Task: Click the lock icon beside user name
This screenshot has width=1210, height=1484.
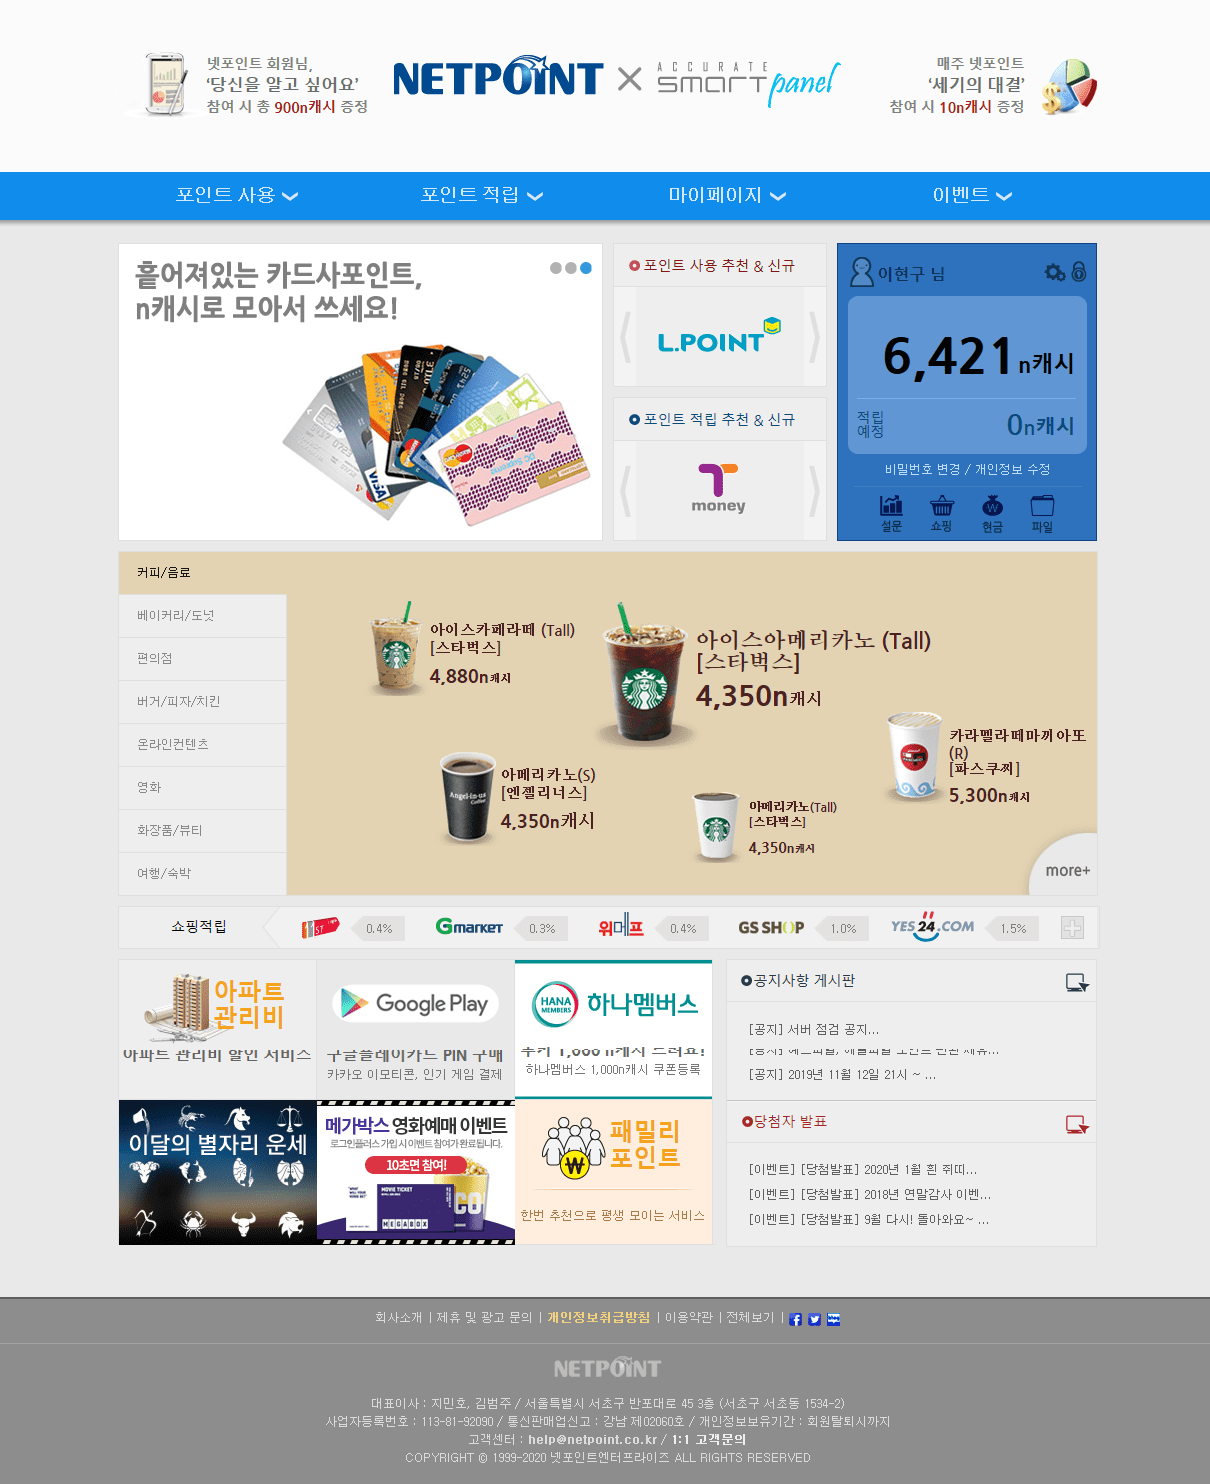Action: click(1079, 272)
